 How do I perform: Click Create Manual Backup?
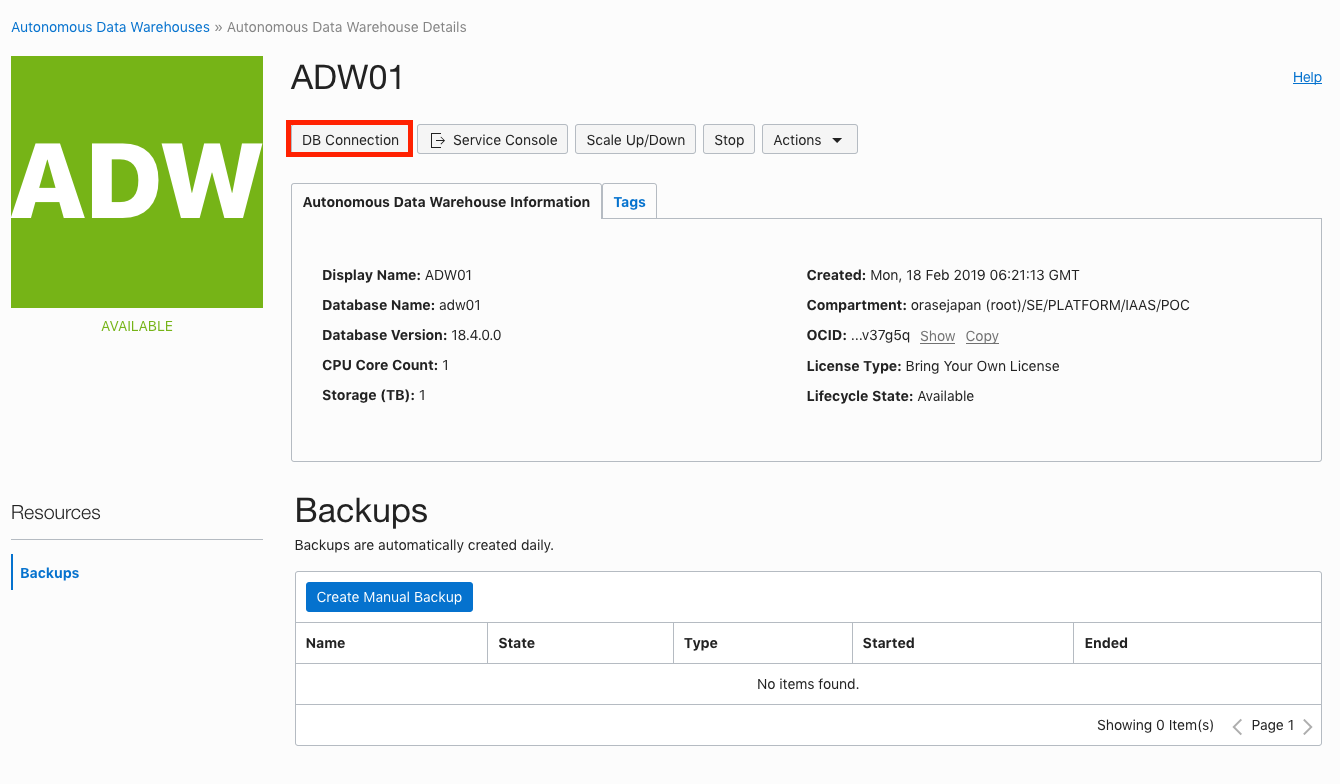tap(389, 597)
